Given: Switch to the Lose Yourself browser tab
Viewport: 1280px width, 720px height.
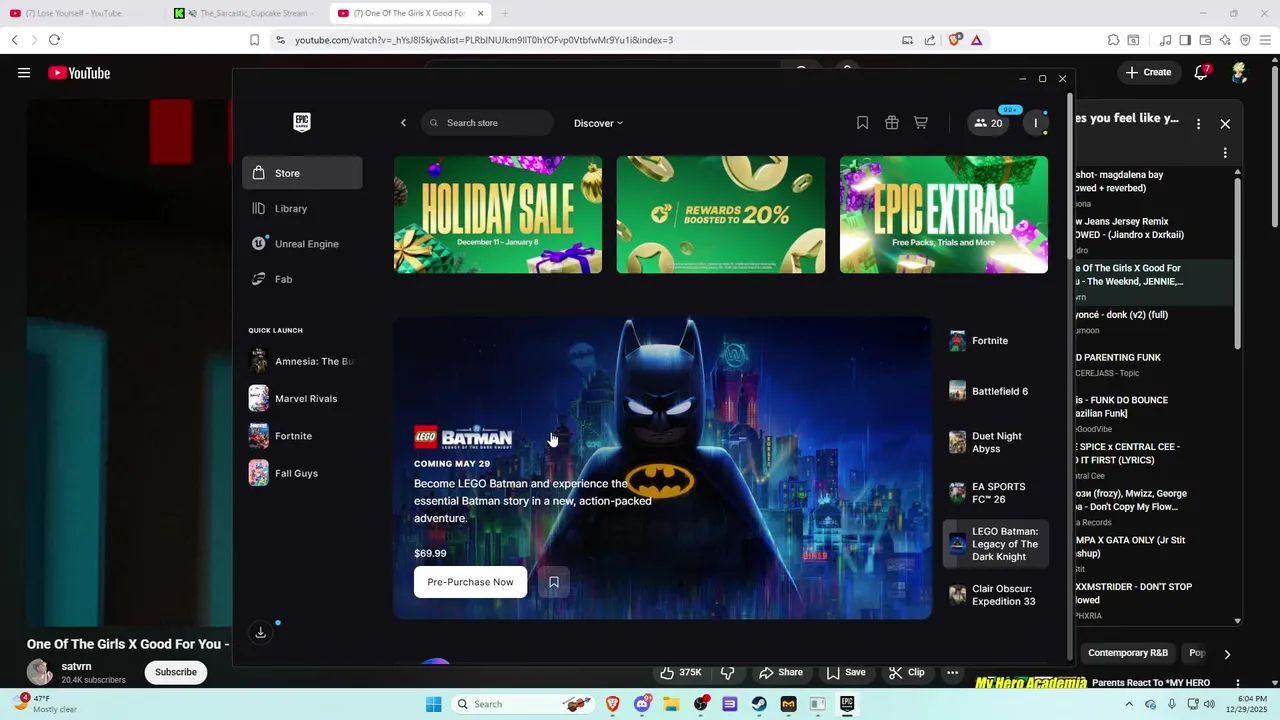Looking at the screenshot, I should (80, 13).
